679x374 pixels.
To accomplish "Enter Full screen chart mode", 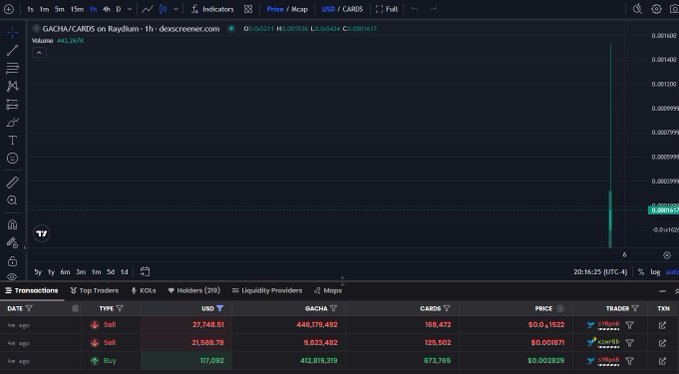I will pyautogui.click(x=387, y=9).
